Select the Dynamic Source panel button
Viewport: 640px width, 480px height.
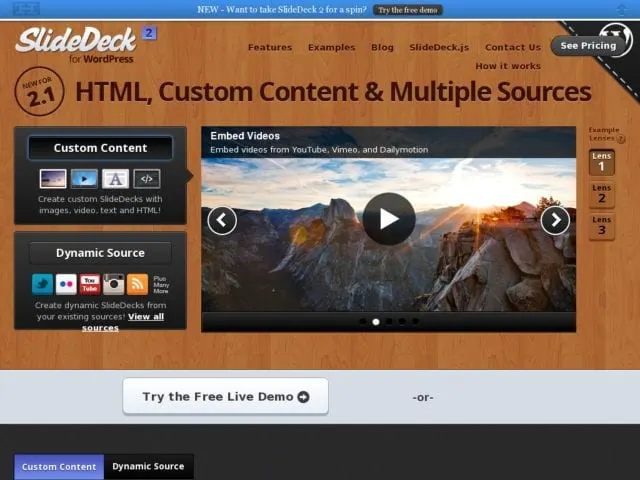100,253
